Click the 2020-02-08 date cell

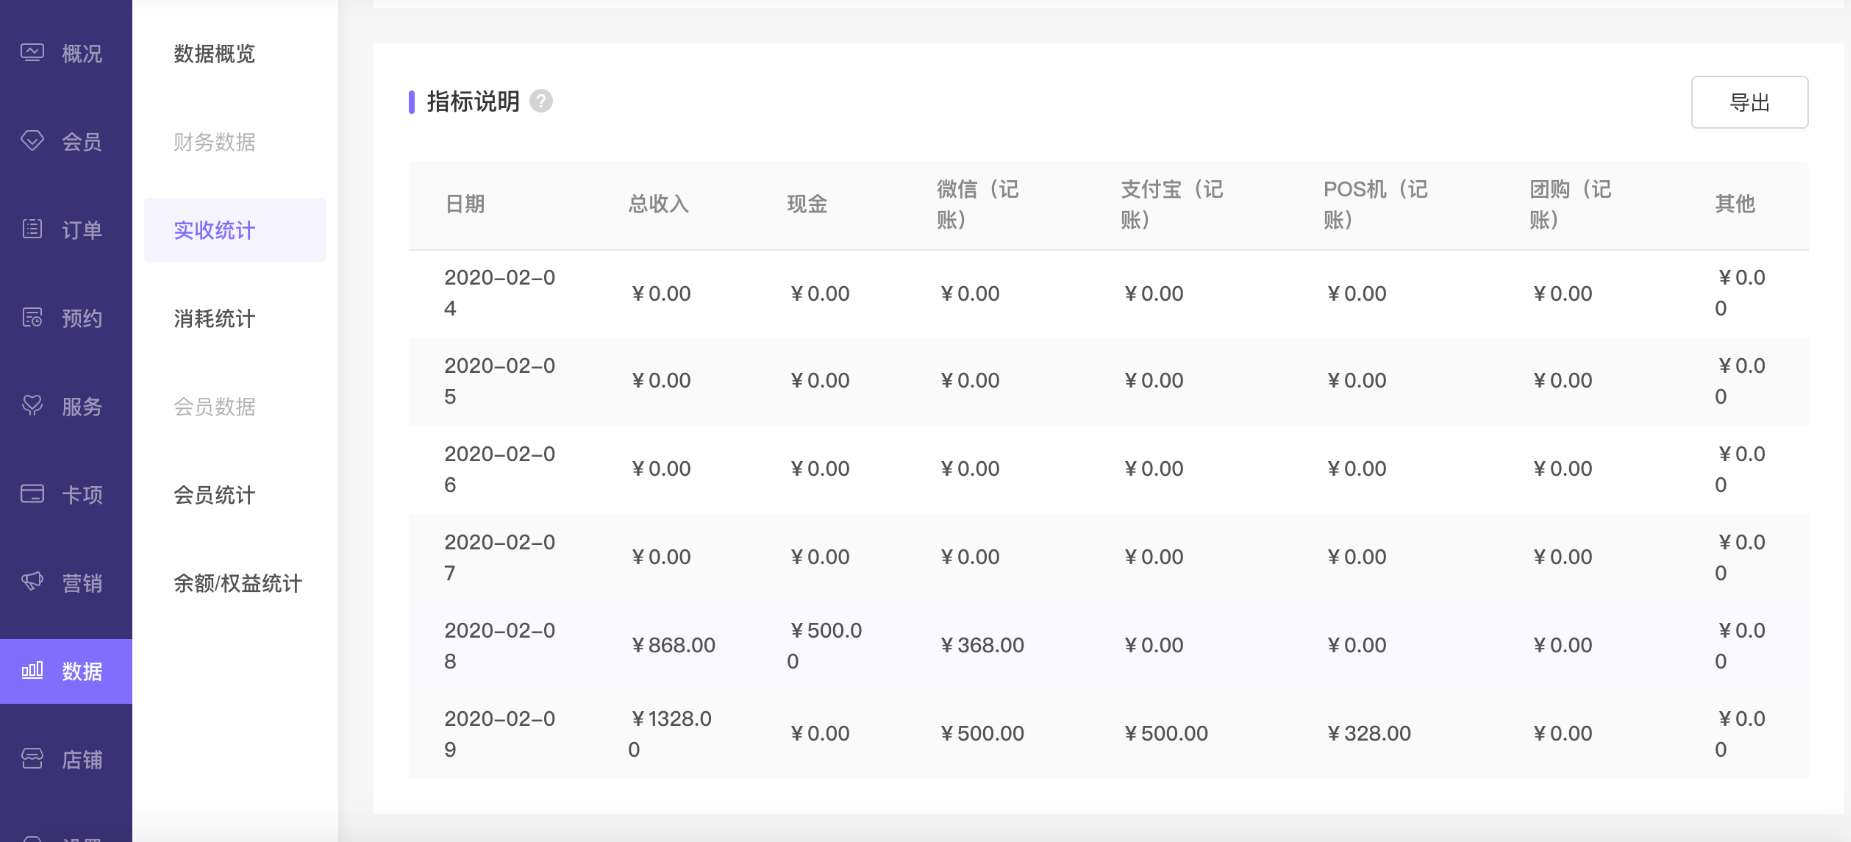click(500, 646)
